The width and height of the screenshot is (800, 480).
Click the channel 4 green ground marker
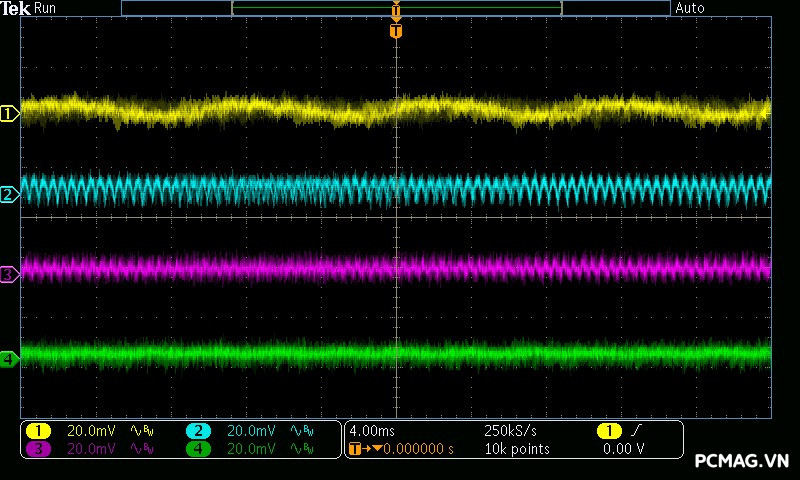(9, 358)
